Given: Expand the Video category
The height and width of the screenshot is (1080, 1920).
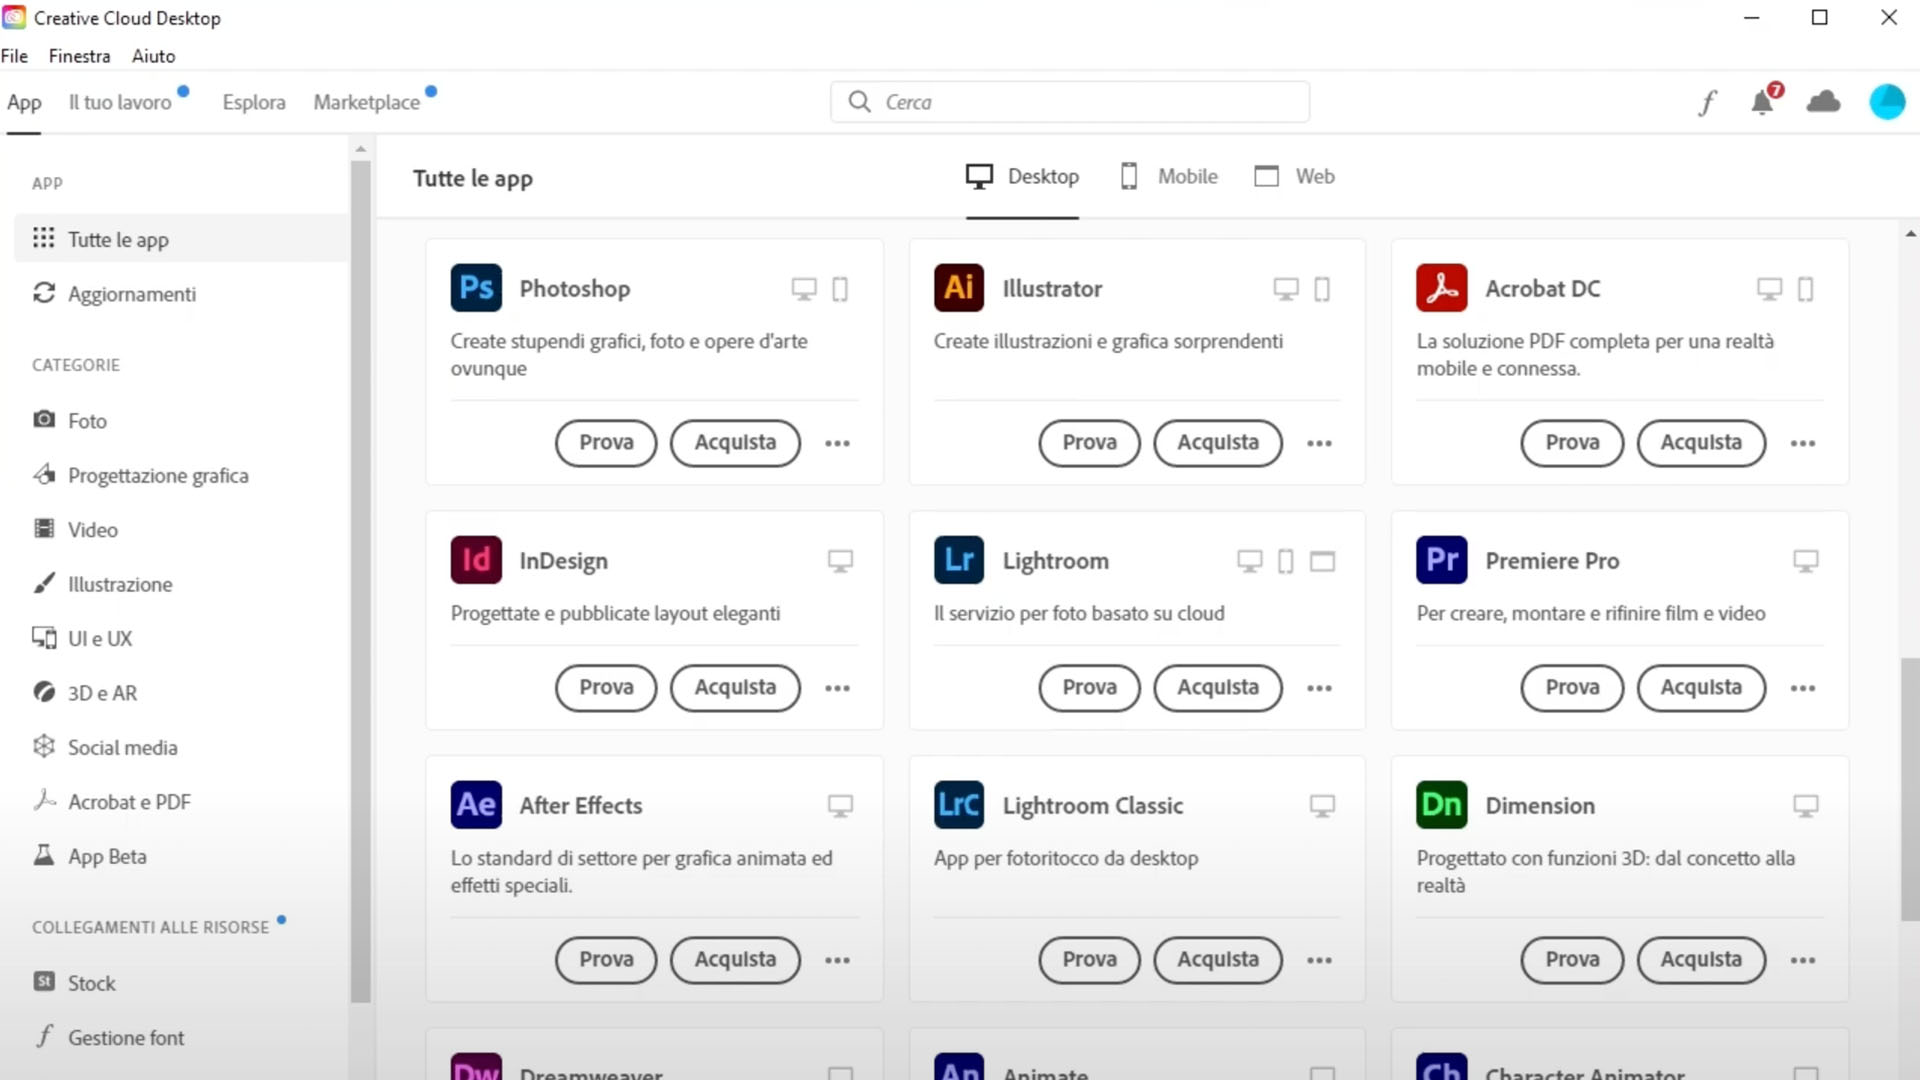Looking at the screenshot, I should pos(92,529).
